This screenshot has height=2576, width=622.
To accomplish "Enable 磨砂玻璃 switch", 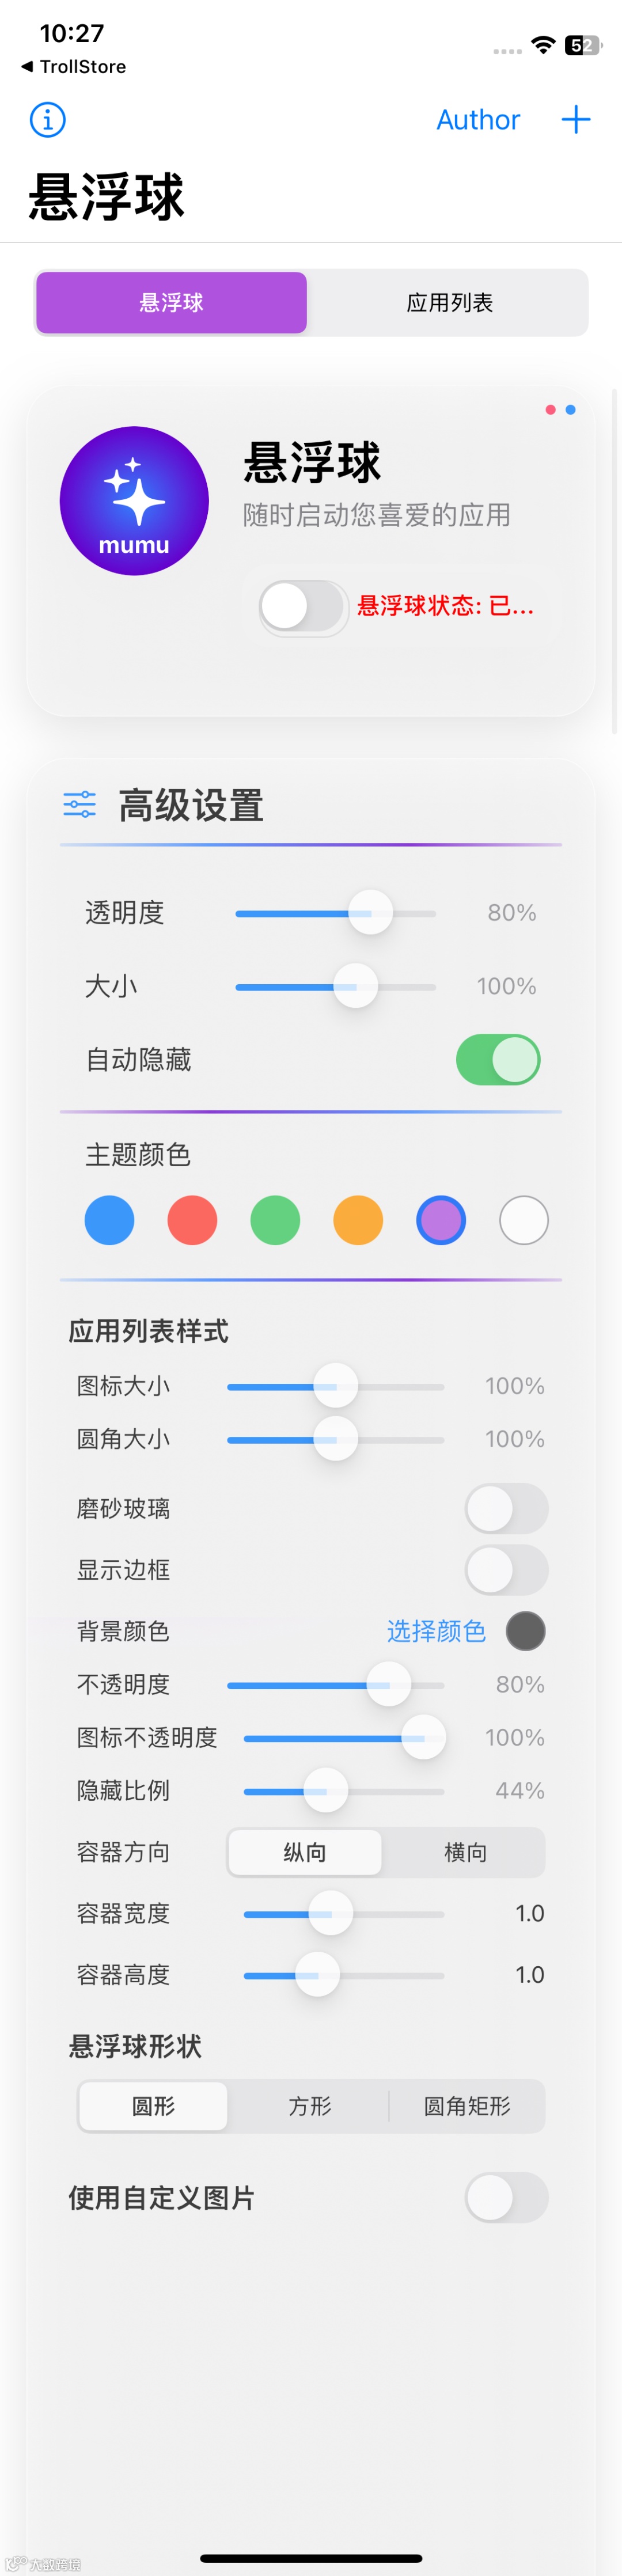I will tap(507, 1508).
